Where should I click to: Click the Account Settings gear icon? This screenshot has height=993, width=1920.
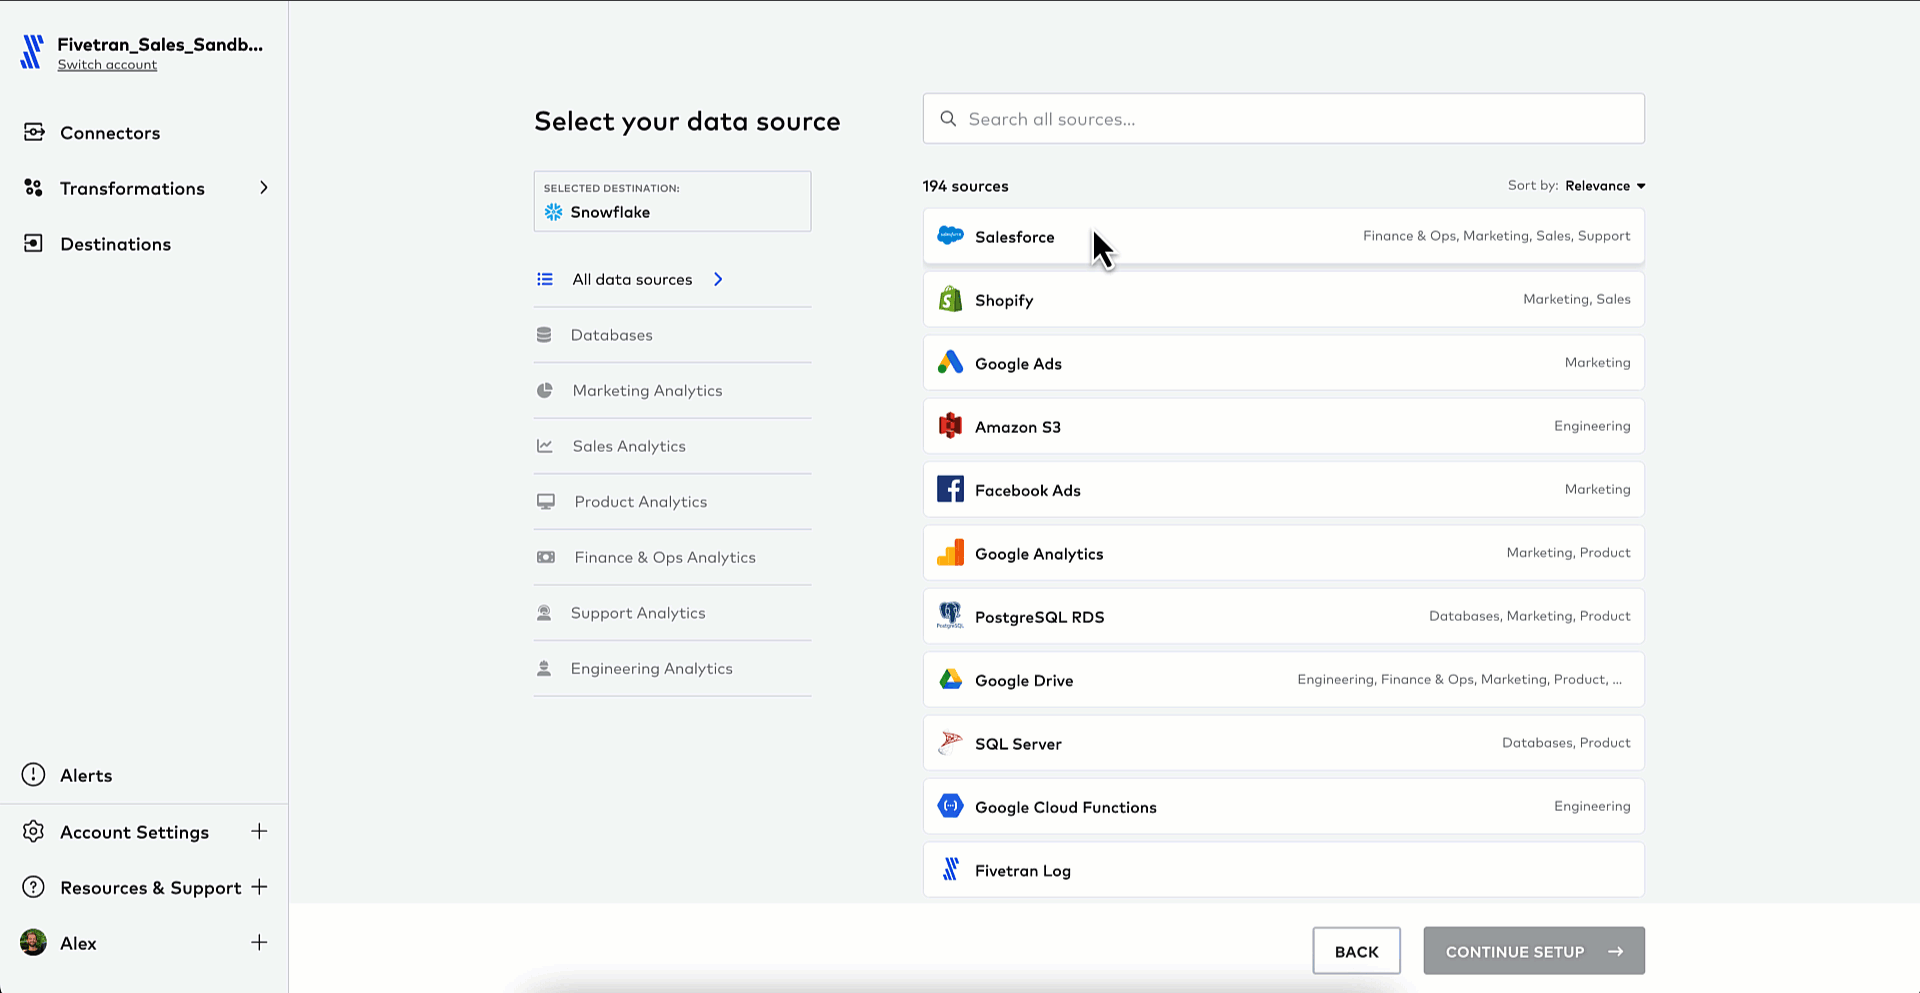click(34, 832)
